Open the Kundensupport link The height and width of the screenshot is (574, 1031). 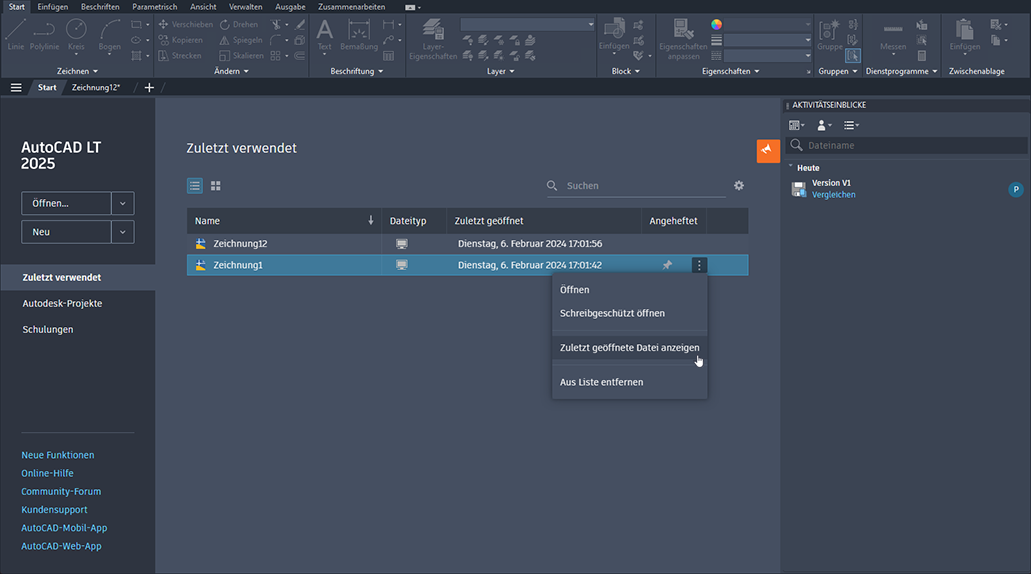click(54, 510)
